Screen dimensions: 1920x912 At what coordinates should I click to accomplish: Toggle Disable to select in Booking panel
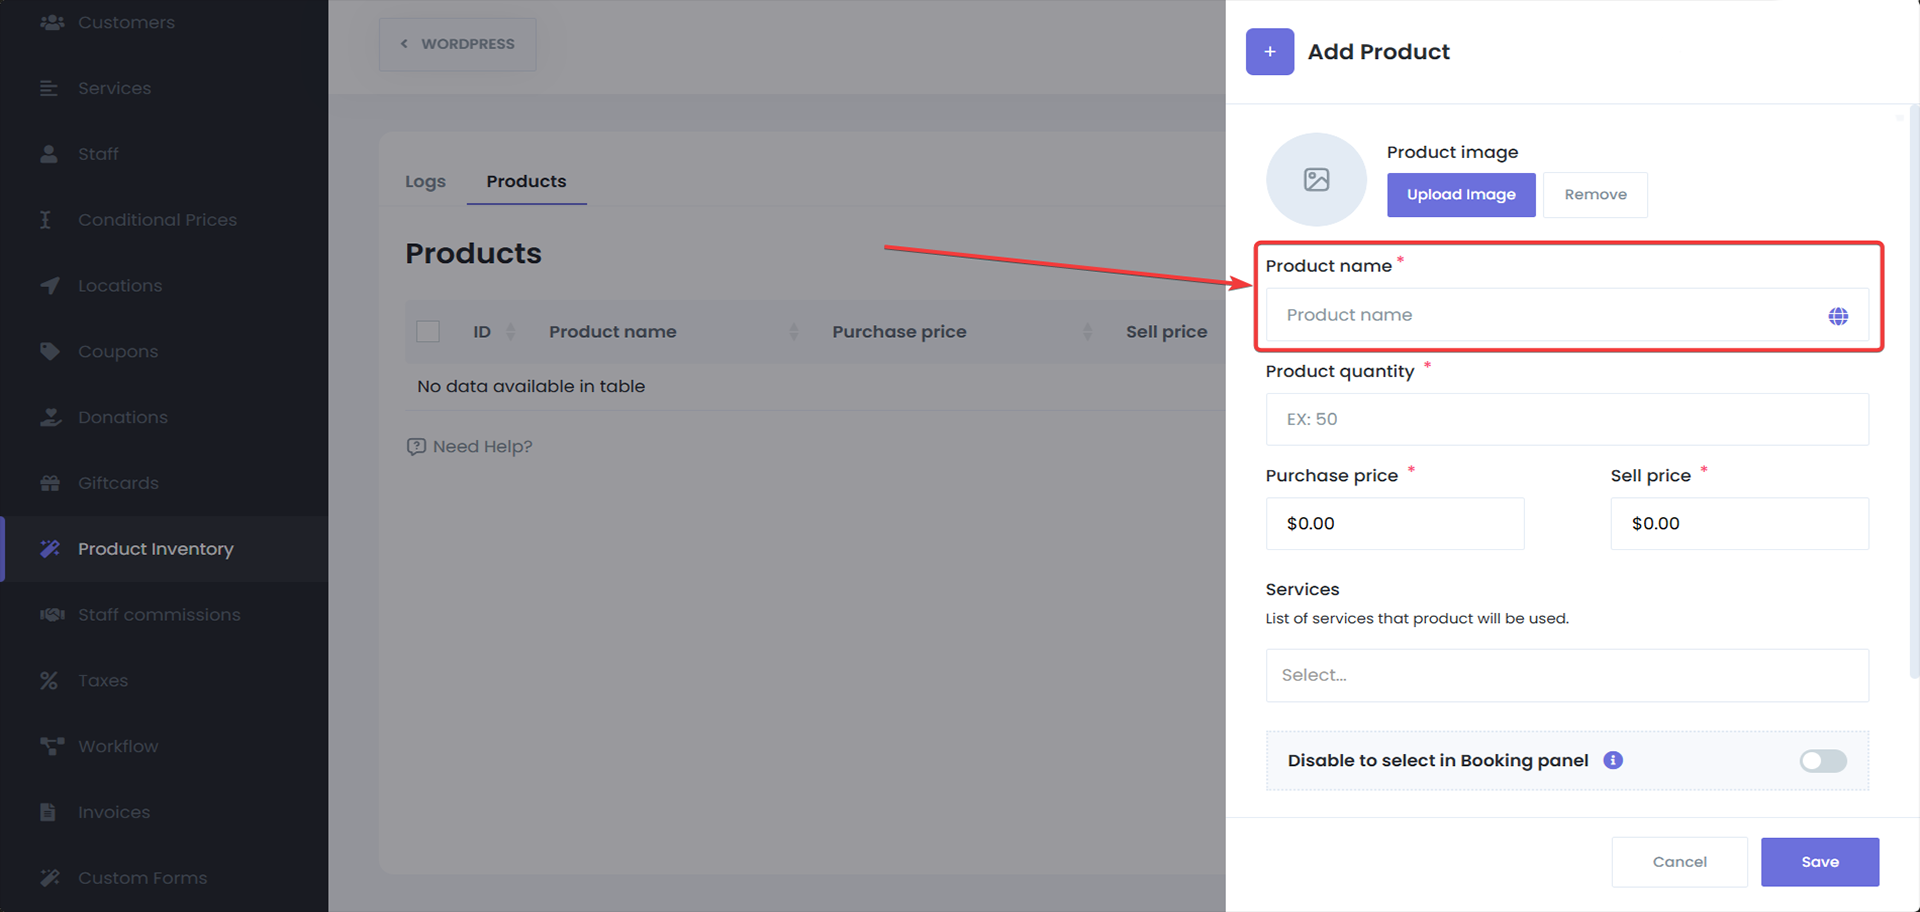tap(1822, 761)
